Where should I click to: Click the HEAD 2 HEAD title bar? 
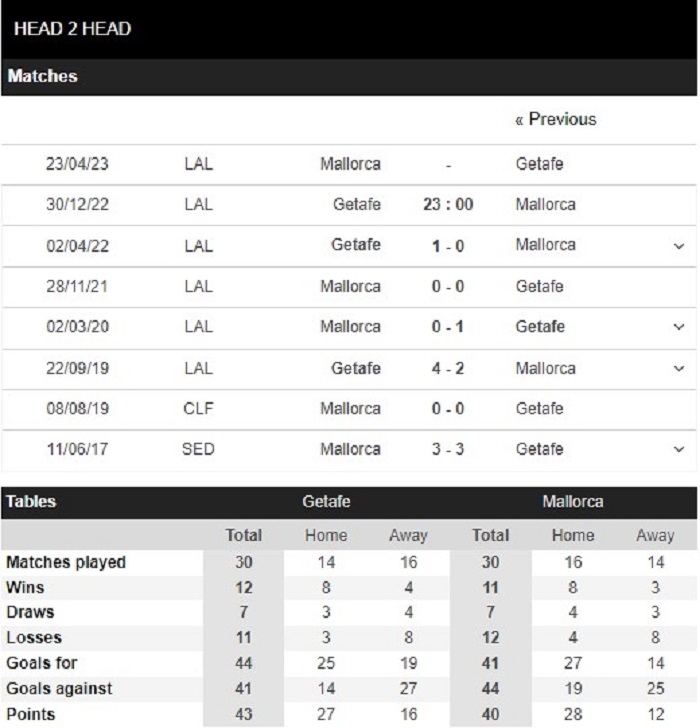(x=349, y=29)
